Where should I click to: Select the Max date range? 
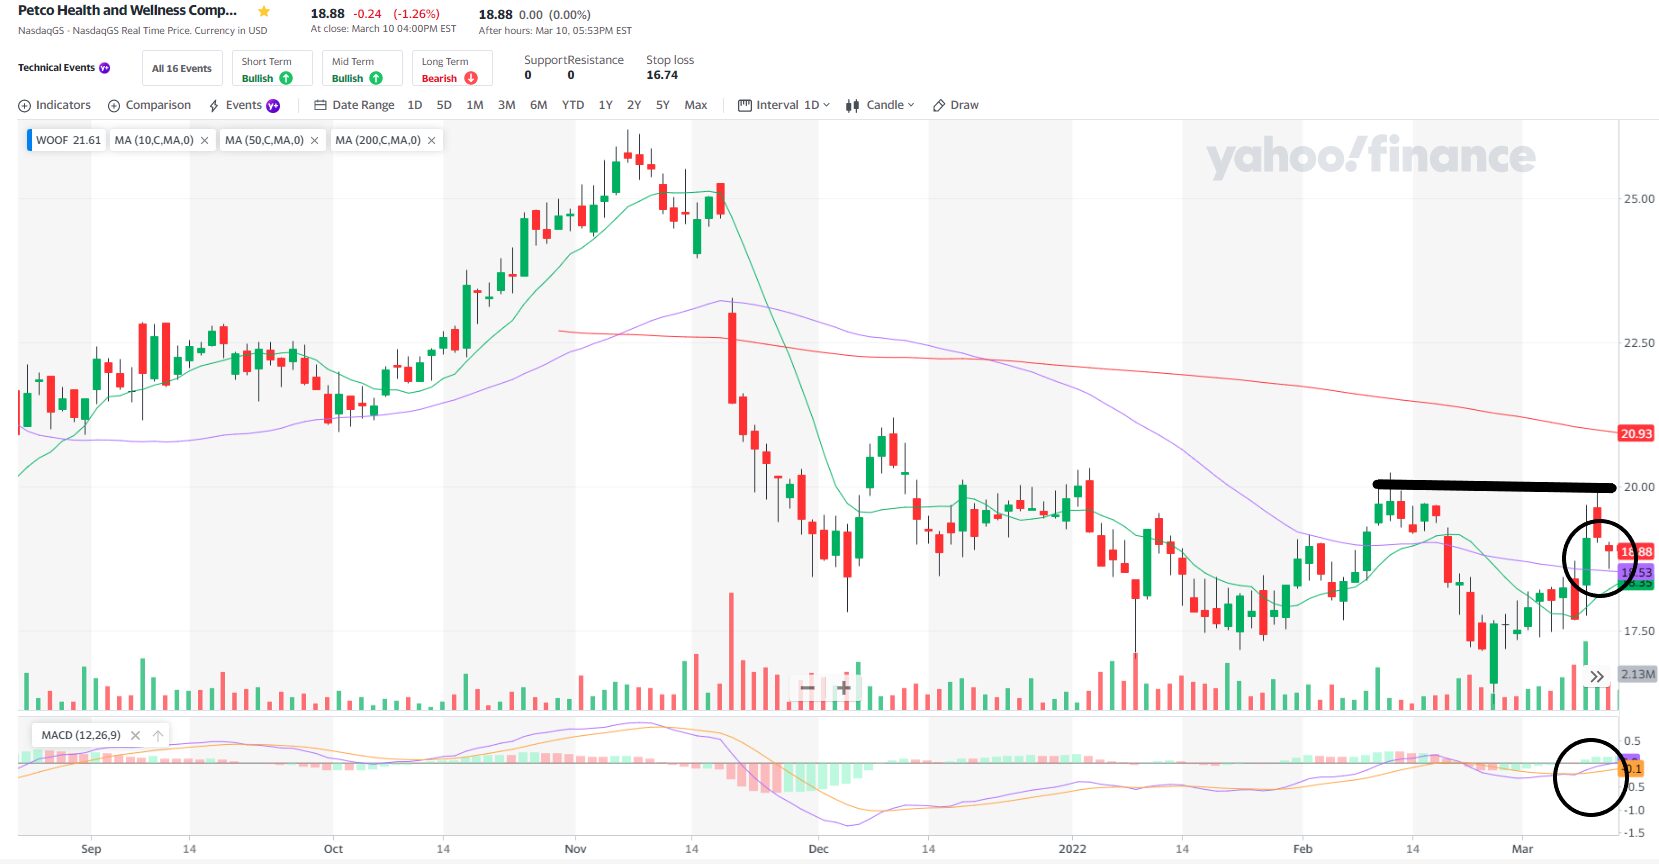(x=696, y=105)
